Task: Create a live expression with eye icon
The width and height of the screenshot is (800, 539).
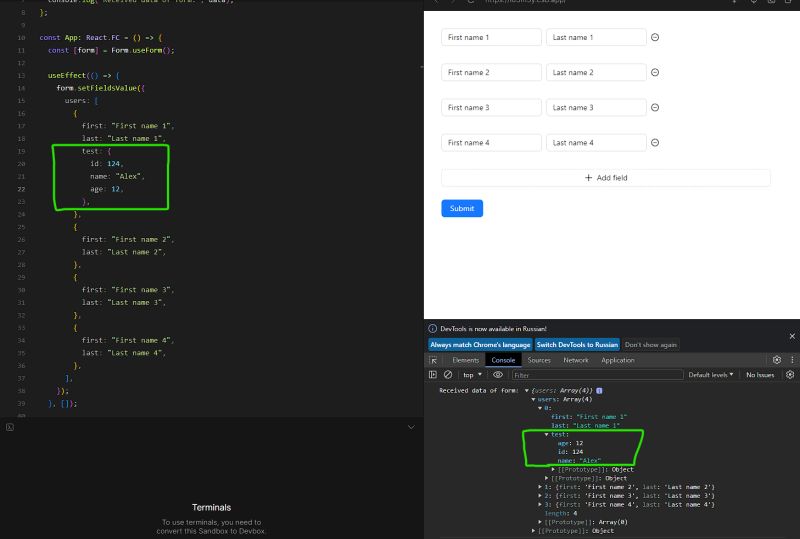Action: (497, 375)
